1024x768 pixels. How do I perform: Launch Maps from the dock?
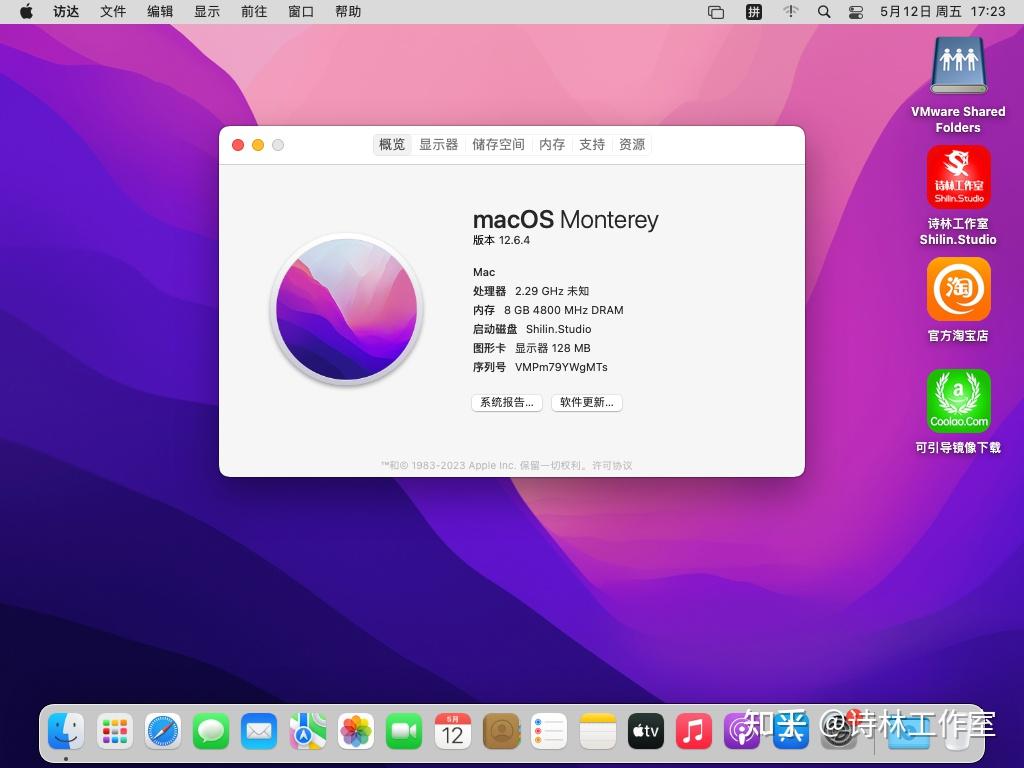click(308, 731)
